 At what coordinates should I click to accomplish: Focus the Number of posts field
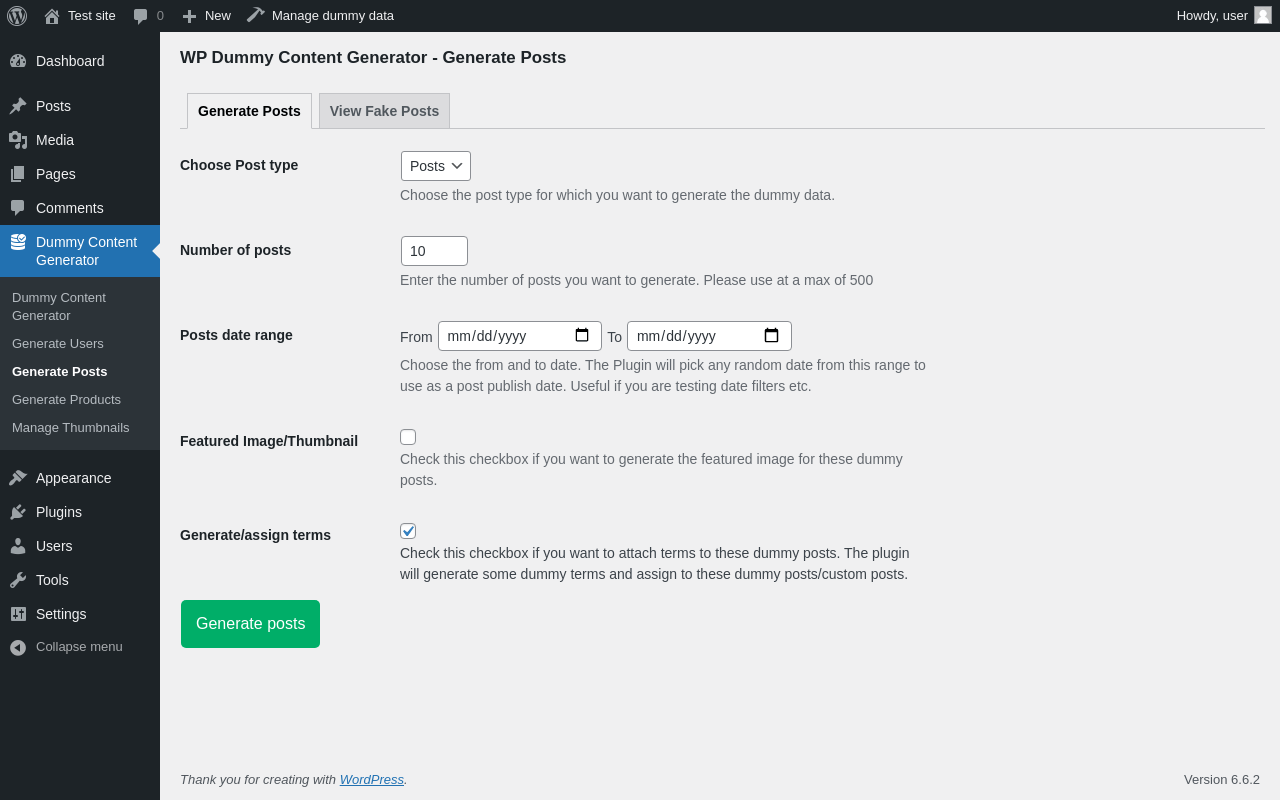(434, 251)
